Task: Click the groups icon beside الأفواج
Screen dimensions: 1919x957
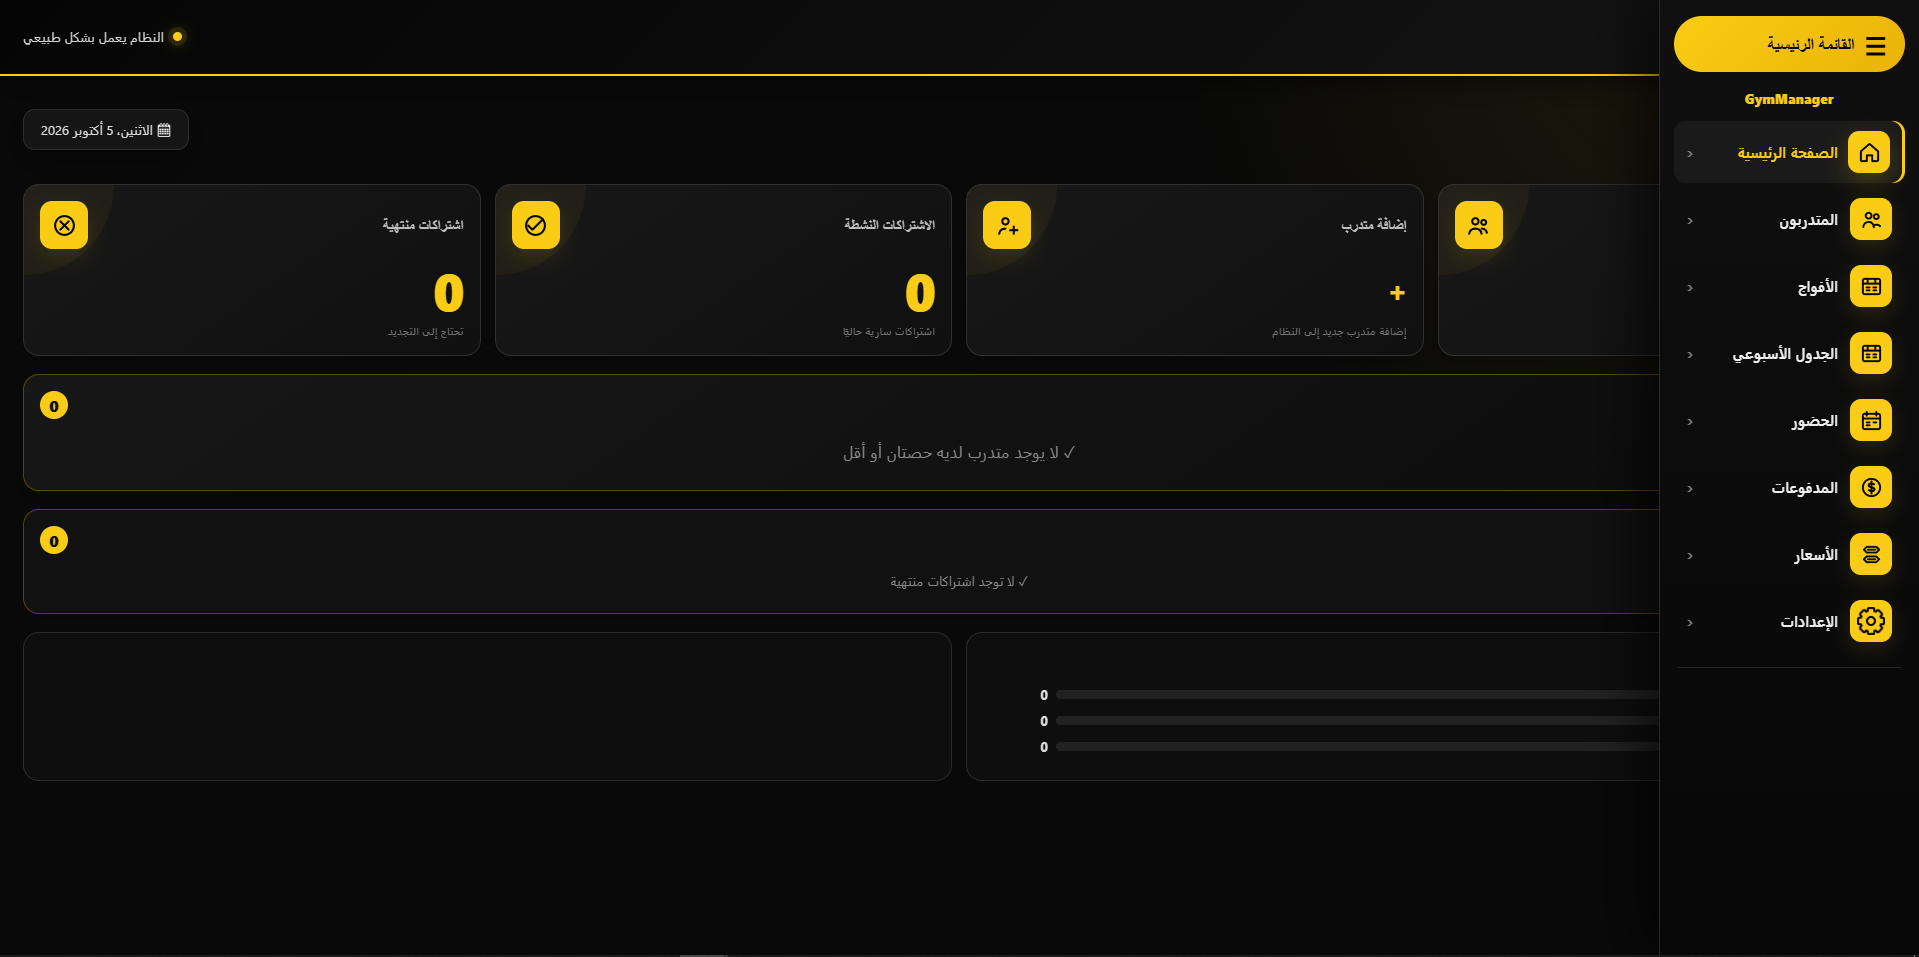Action: click(x=1871, y=287)
